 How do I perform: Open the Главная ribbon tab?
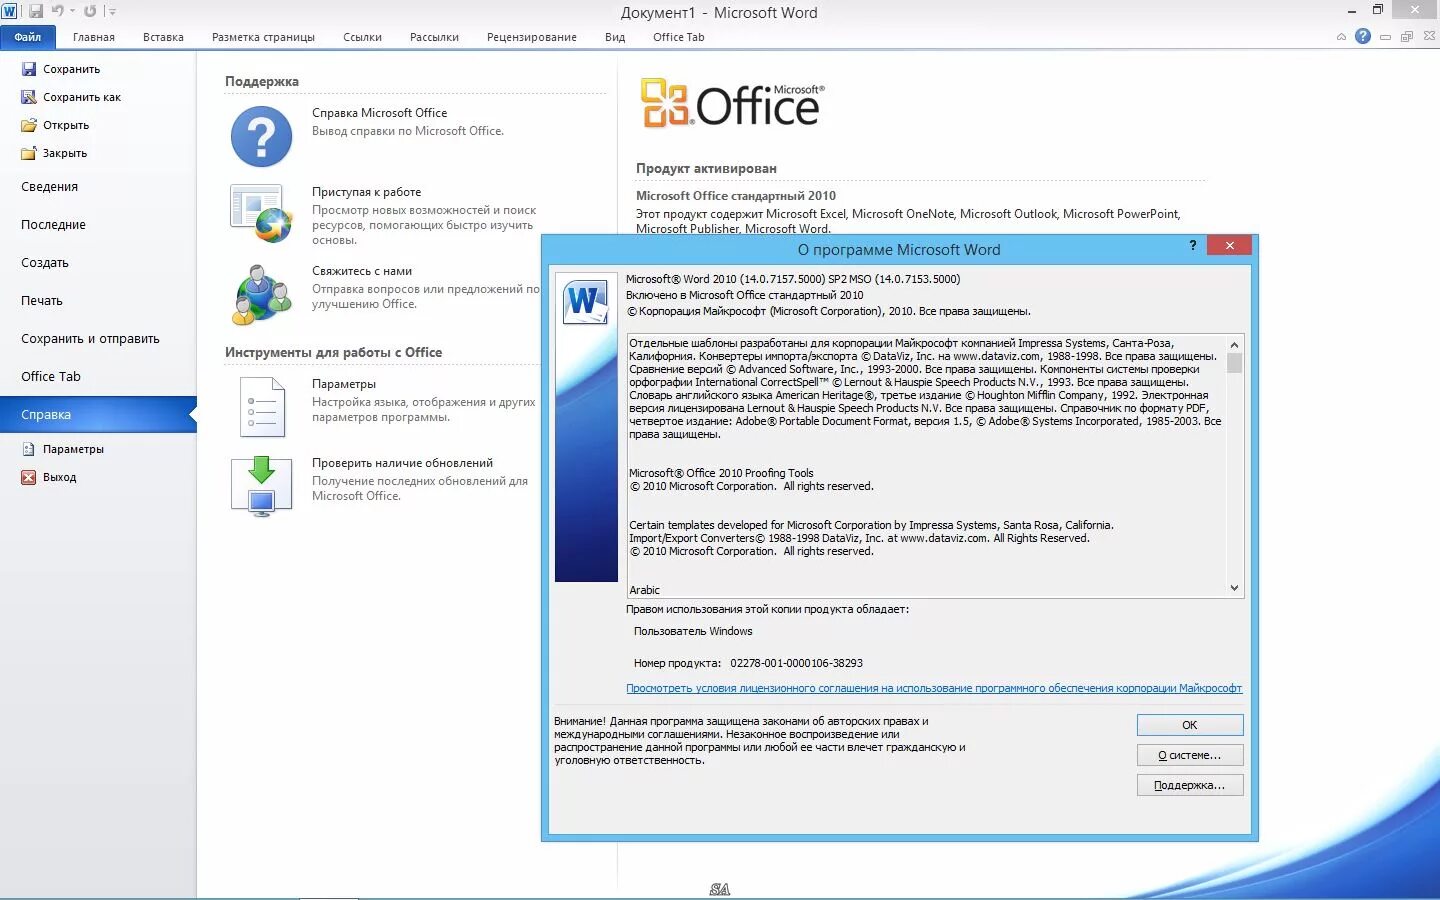[x=94, y=37]
